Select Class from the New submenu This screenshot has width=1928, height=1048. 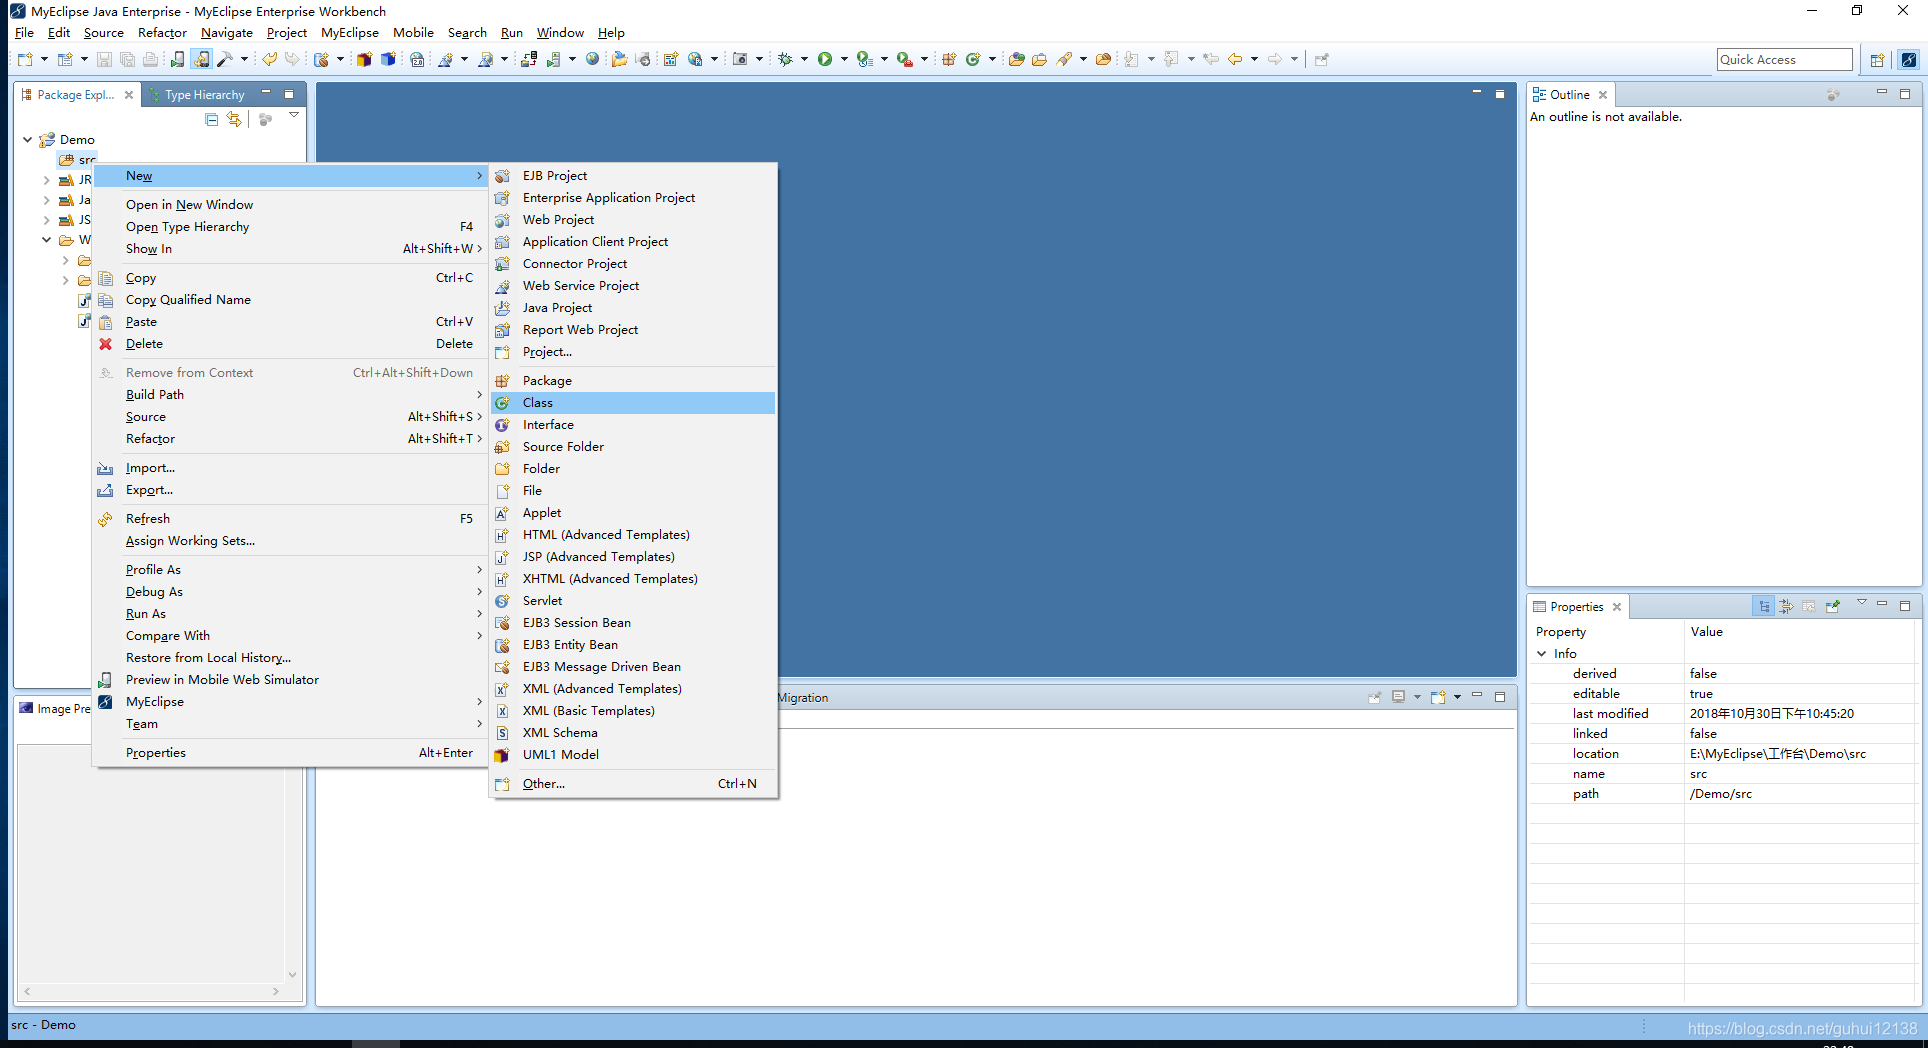click(x=633, y=403)
